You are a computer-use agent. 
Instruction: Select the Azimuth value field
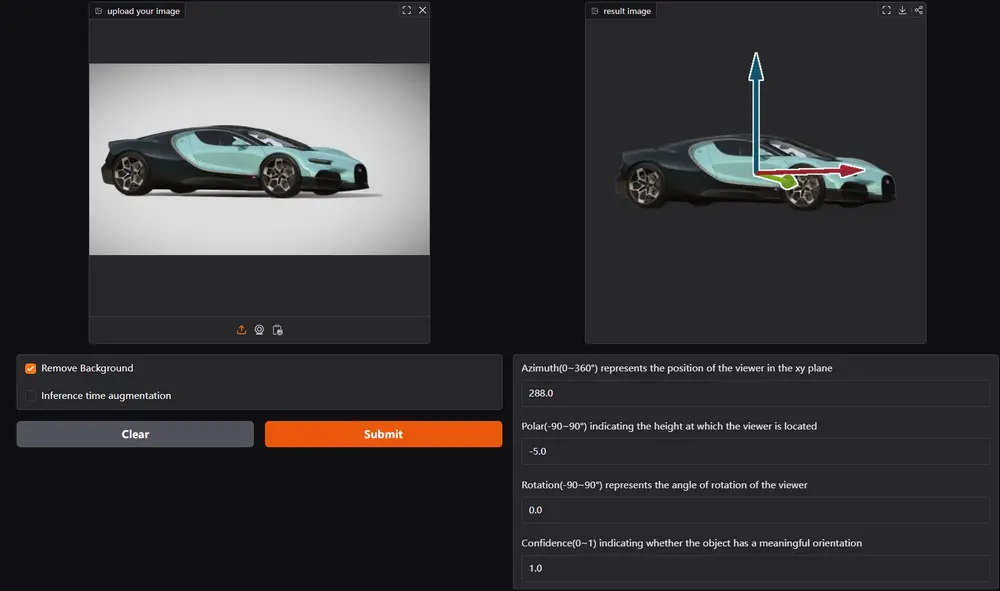coord(755,393)
